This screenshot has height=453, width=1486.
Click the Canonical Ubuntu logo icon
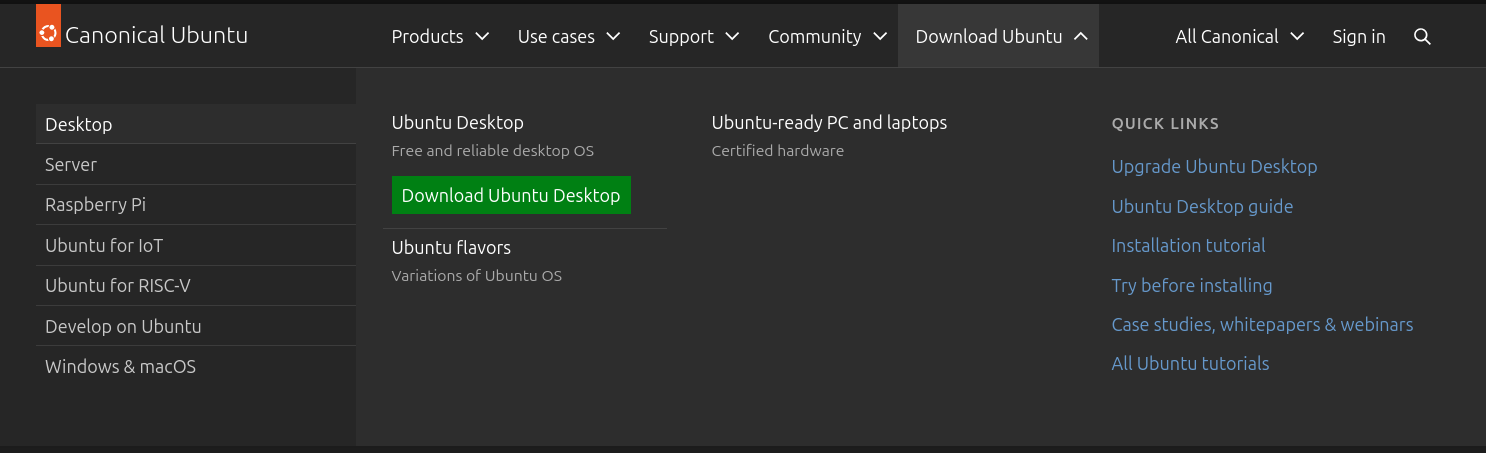tap(48, 31)
